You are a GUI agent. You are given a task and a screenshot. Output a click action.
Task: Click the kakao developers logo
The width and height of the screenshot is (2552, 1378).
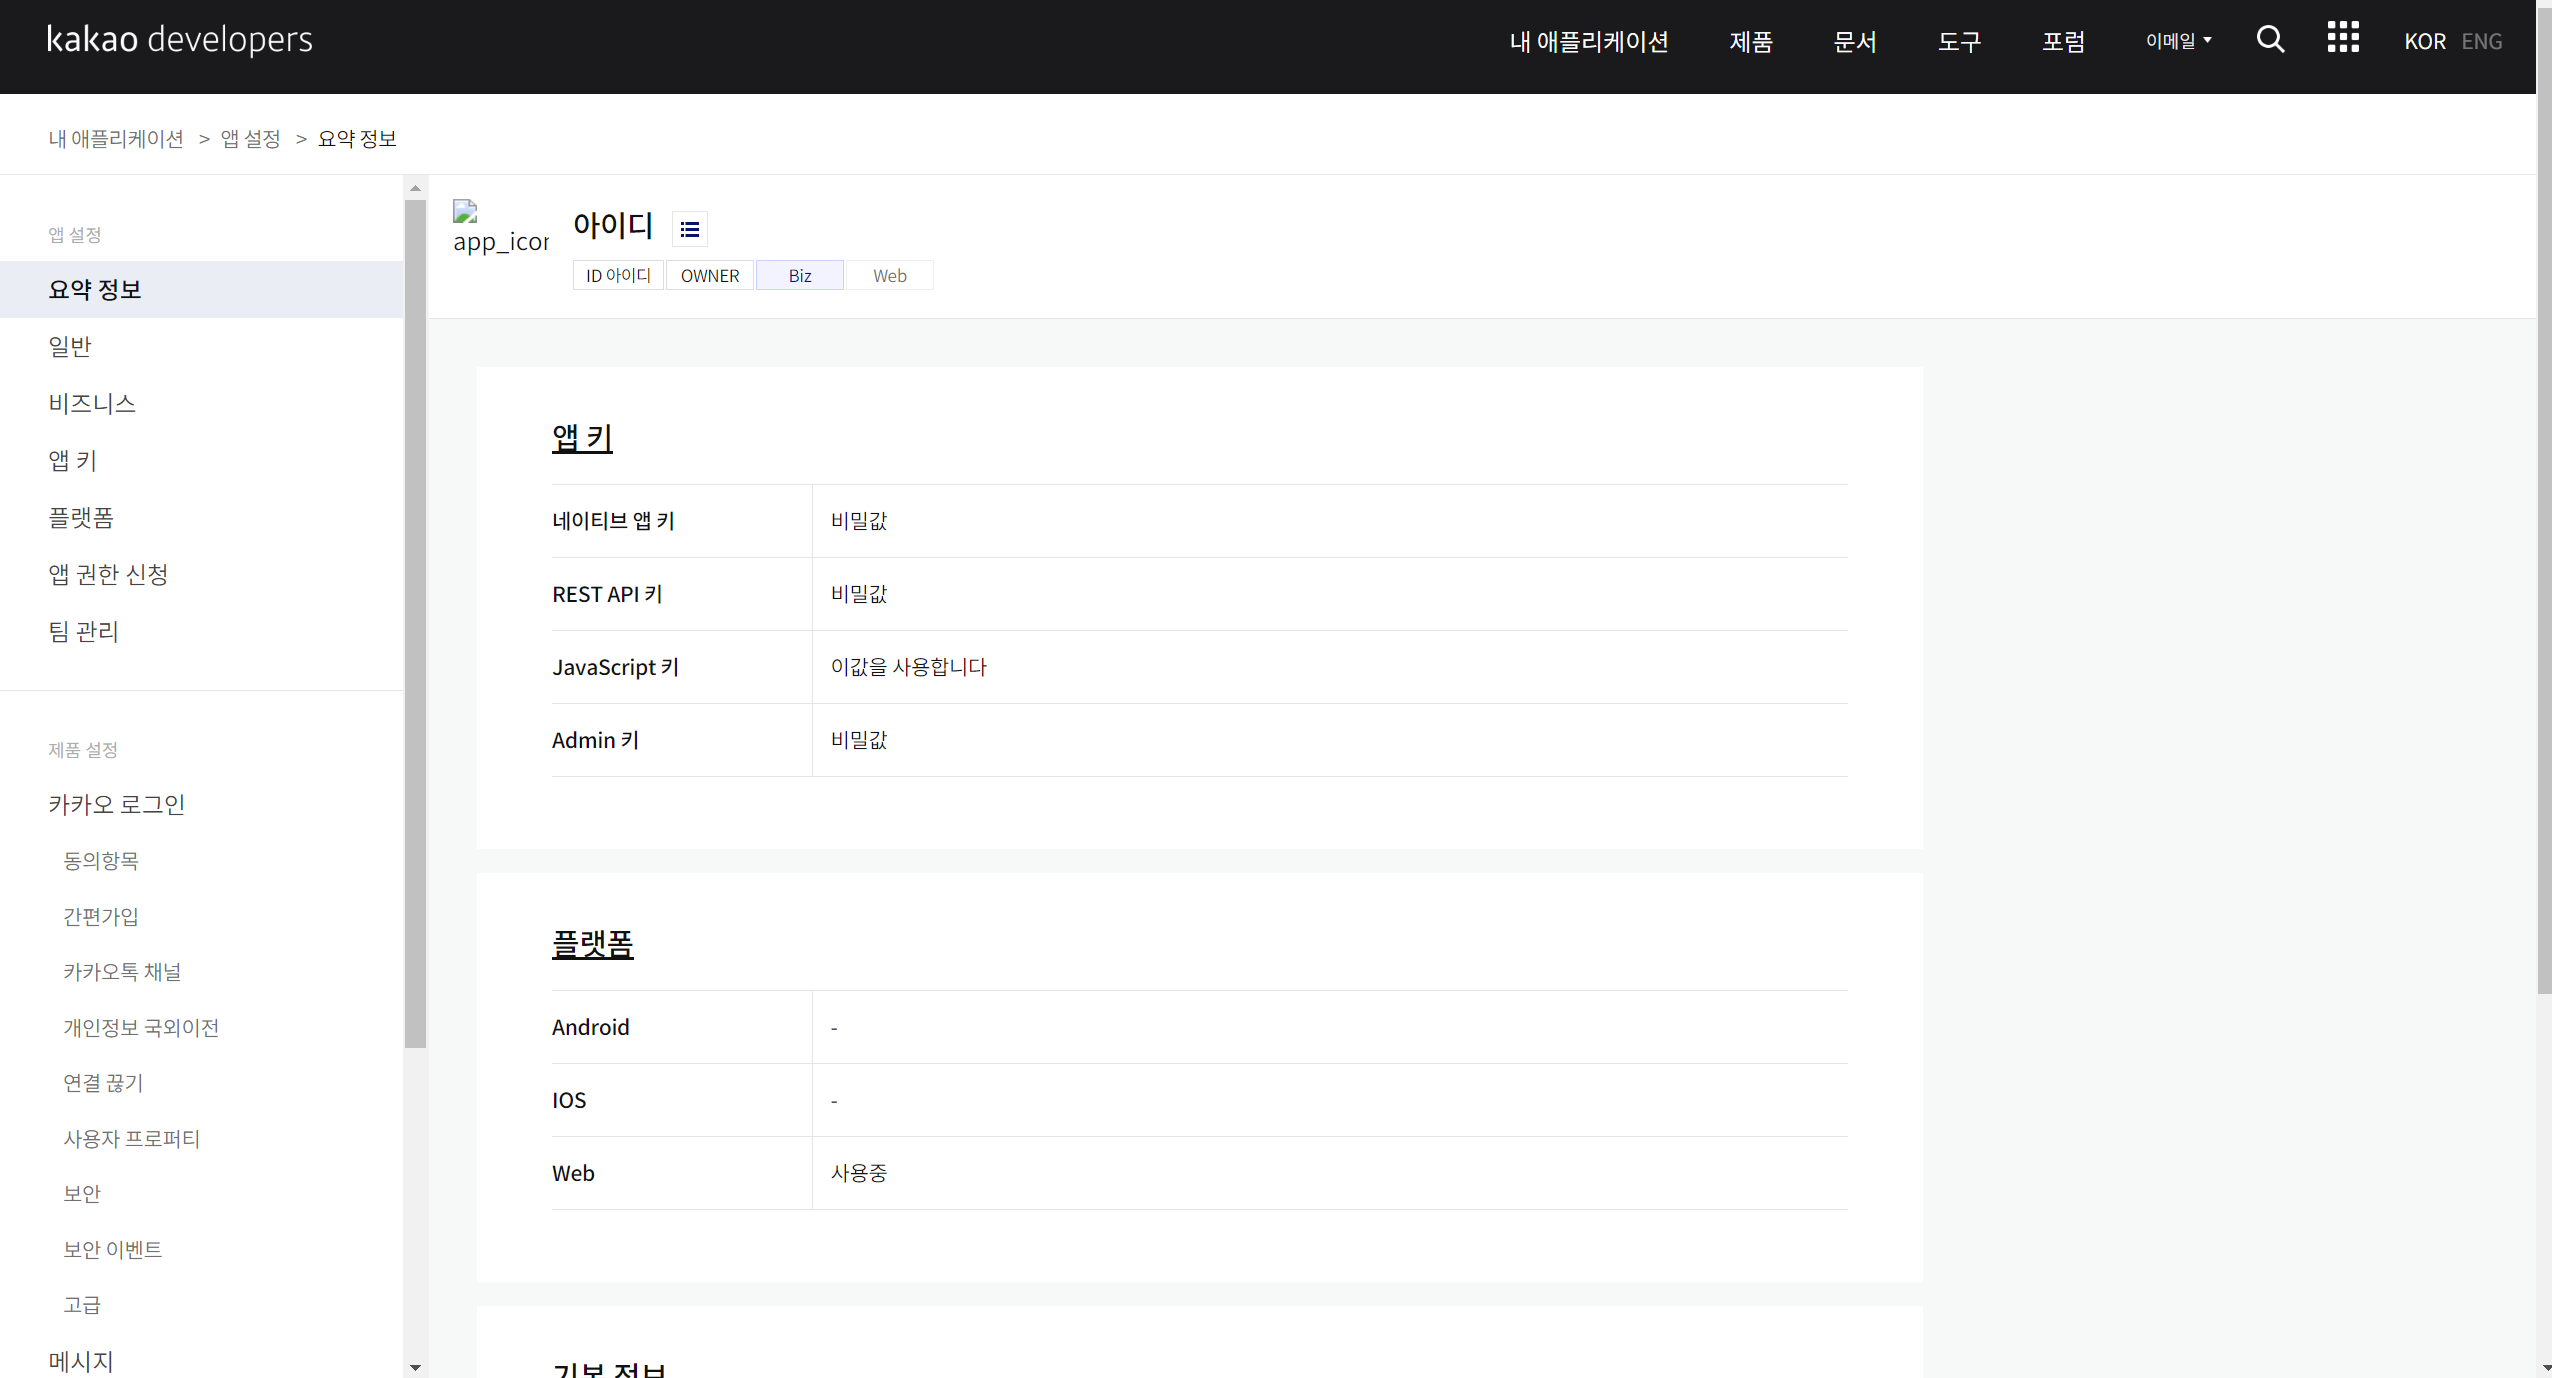coord(180,40)
